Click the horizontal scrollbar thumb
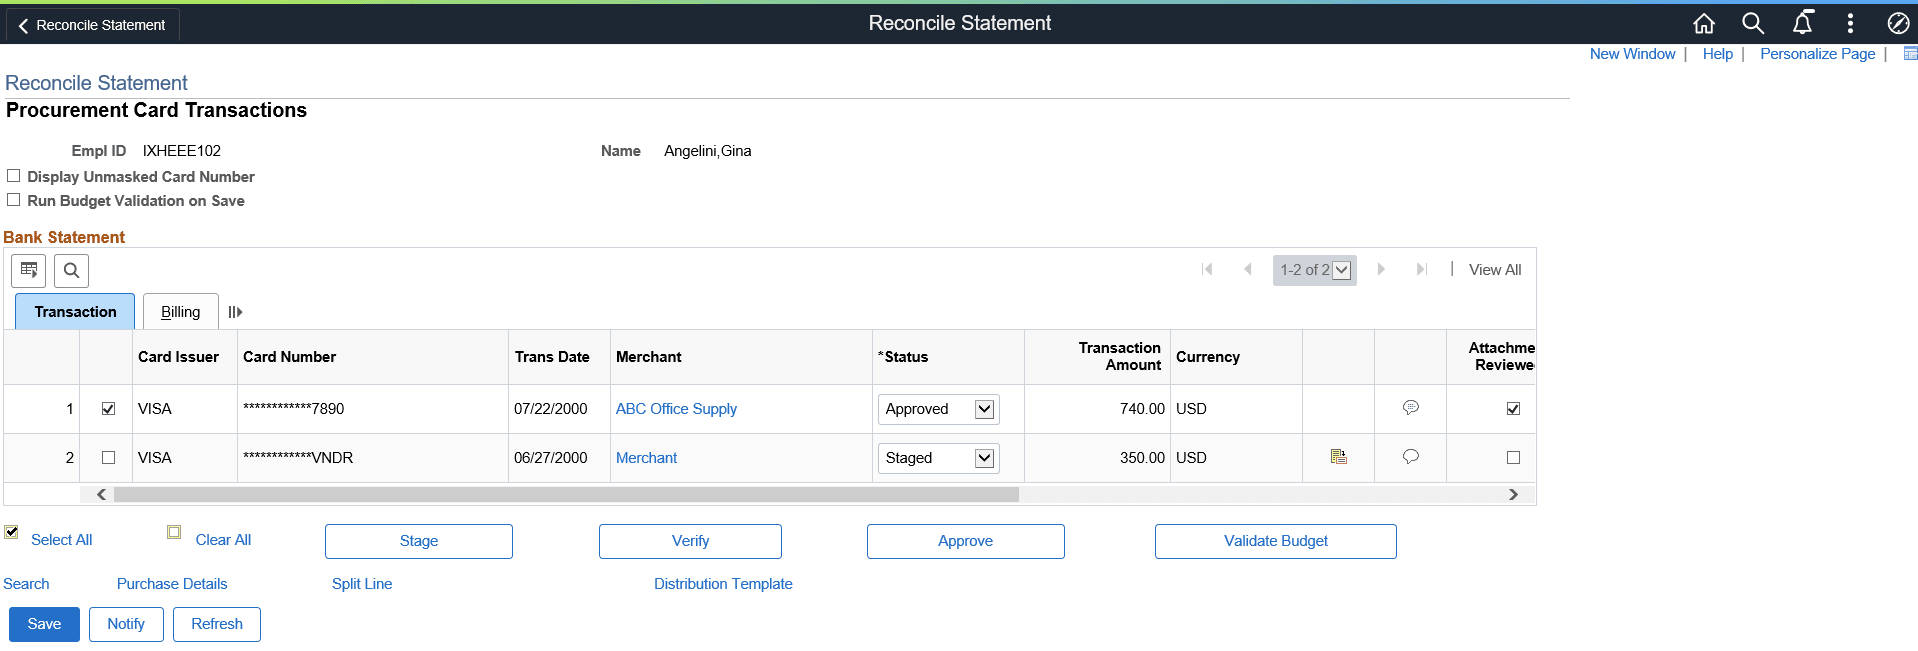 coord(566,494)
